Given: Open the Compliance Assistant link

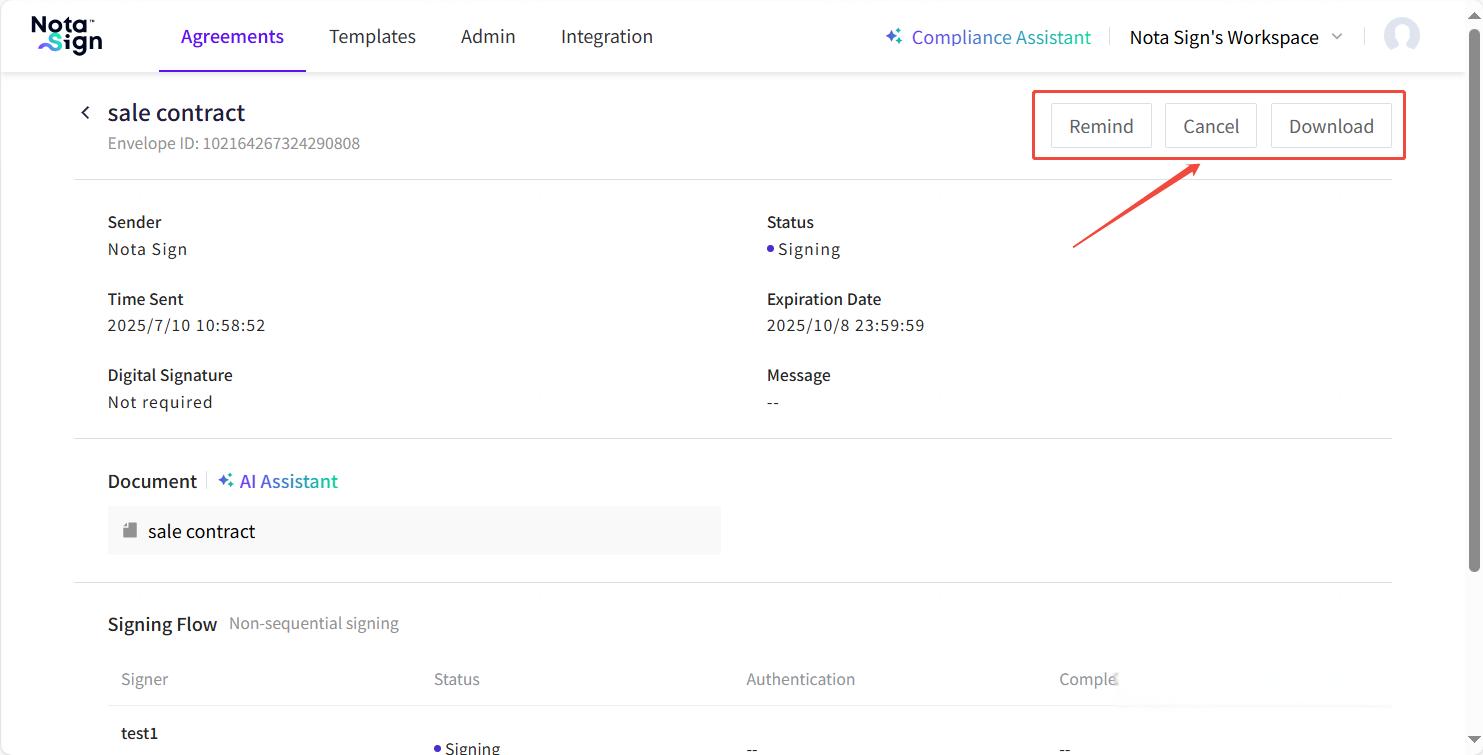Looking at the screenshot, I should tap(1001, 37).
